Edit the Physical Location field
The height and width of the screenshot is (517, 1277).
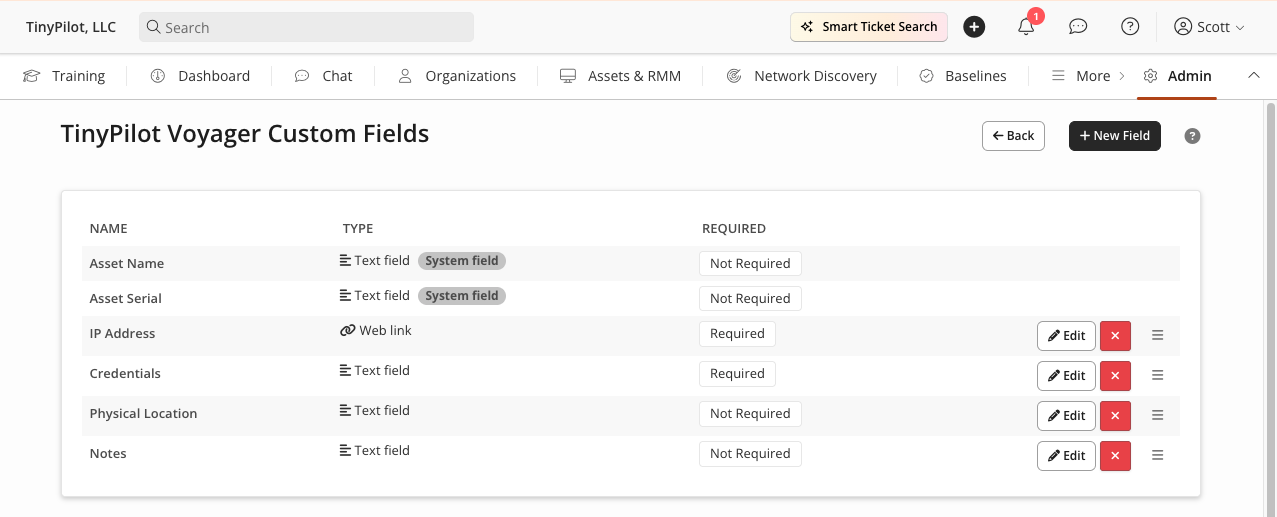[1066, 416]
